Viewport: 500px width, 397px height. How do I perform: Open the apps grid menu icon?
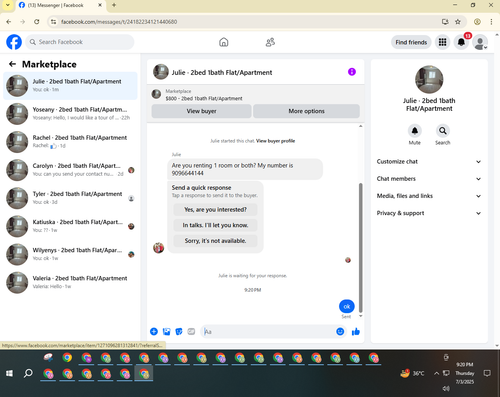442,42
